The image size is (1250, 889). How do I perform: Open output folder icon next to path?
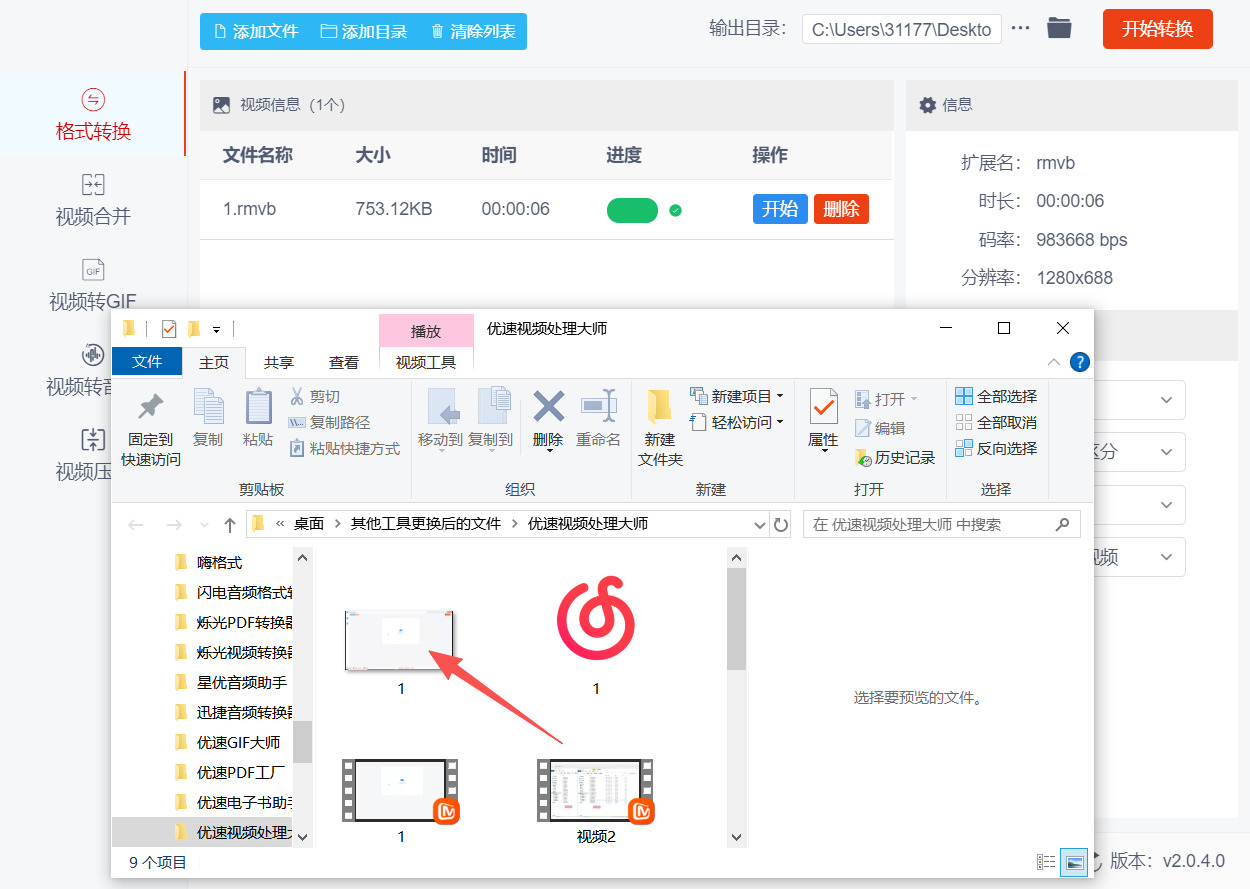[1059, 28]
